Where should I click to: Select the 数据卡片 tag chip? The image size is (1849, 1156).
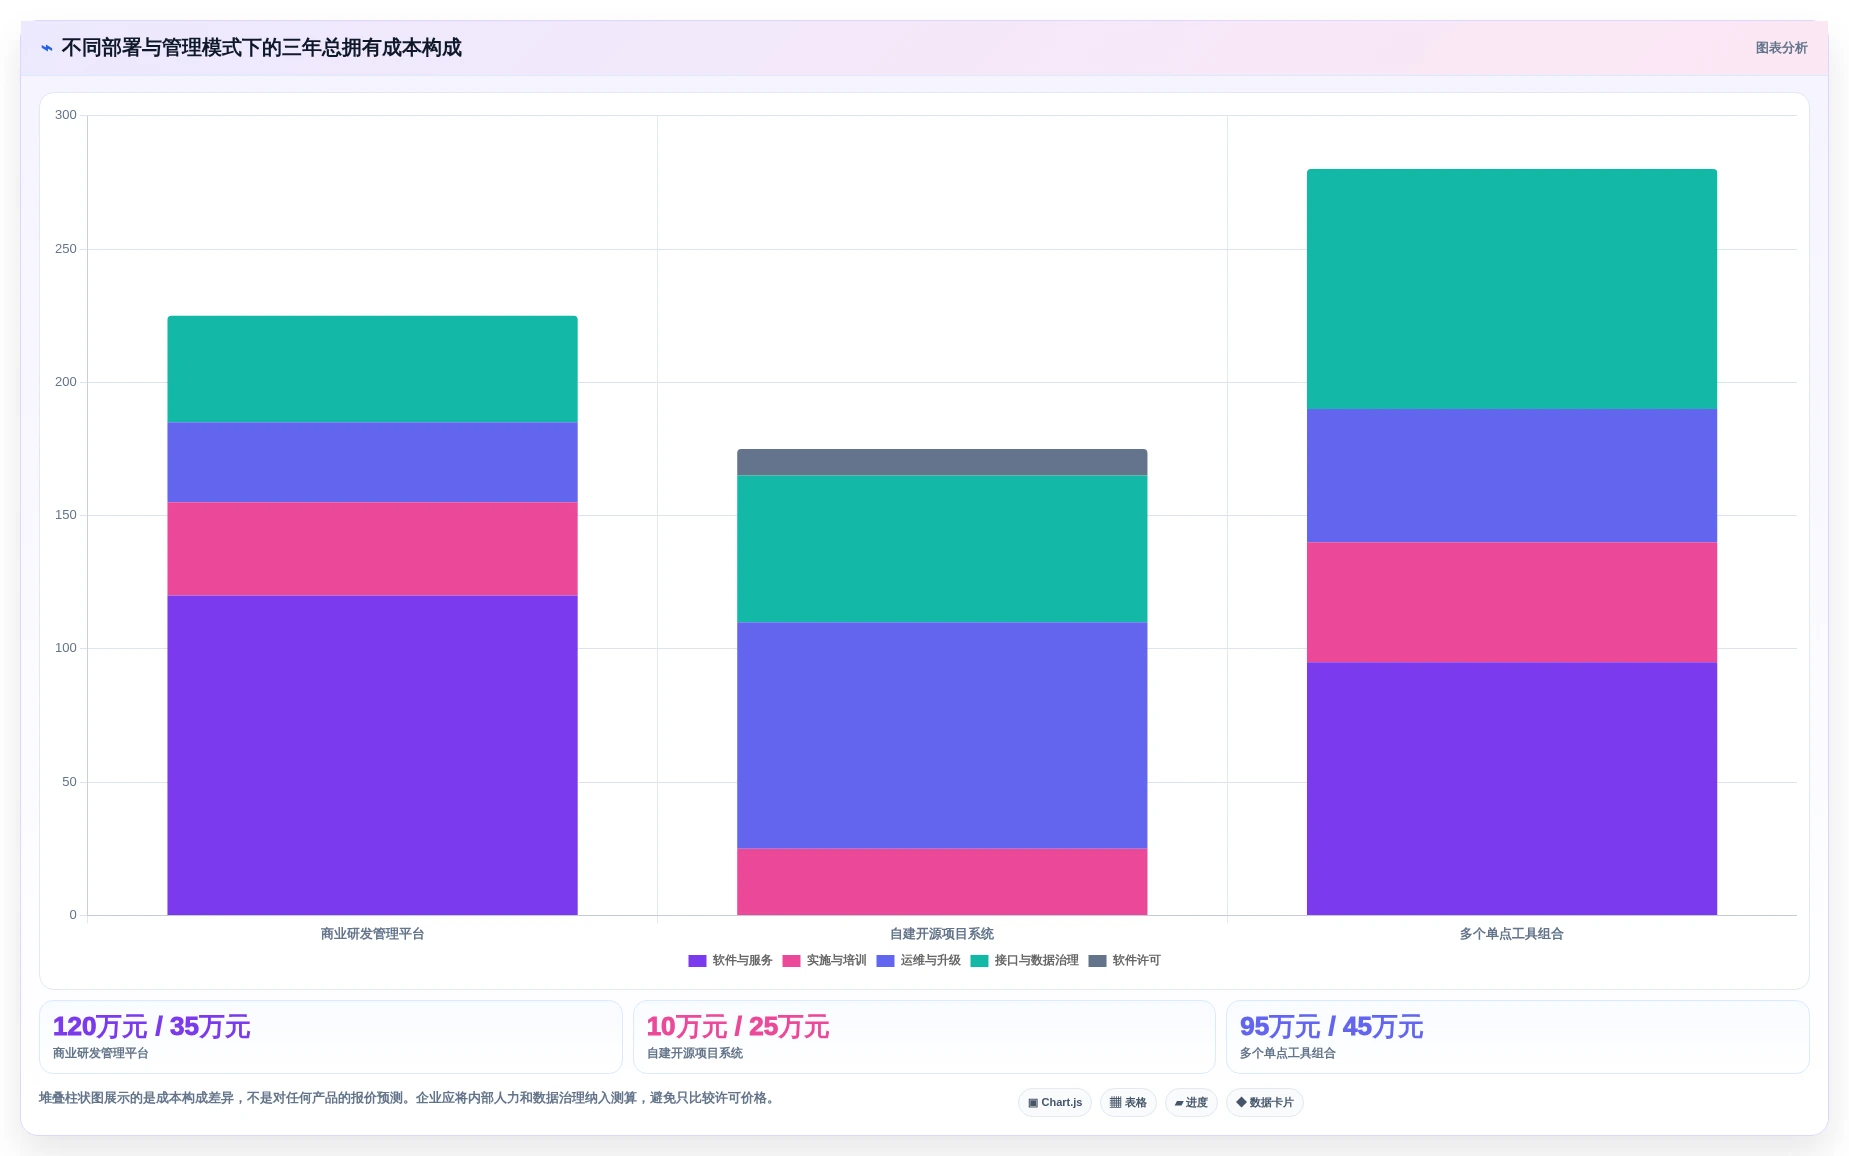point(1265,1103)
